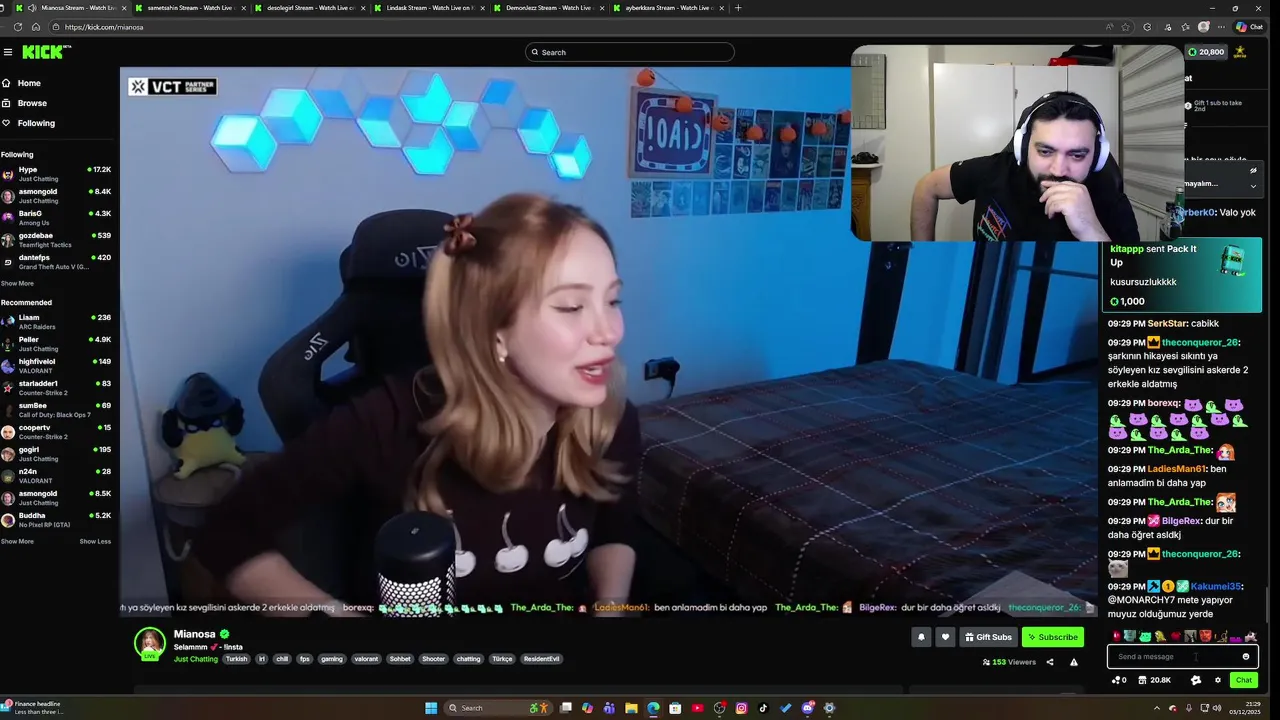Follow Mianosa with the heart icon
This screenshot has height=720, width=1280.
945,637
